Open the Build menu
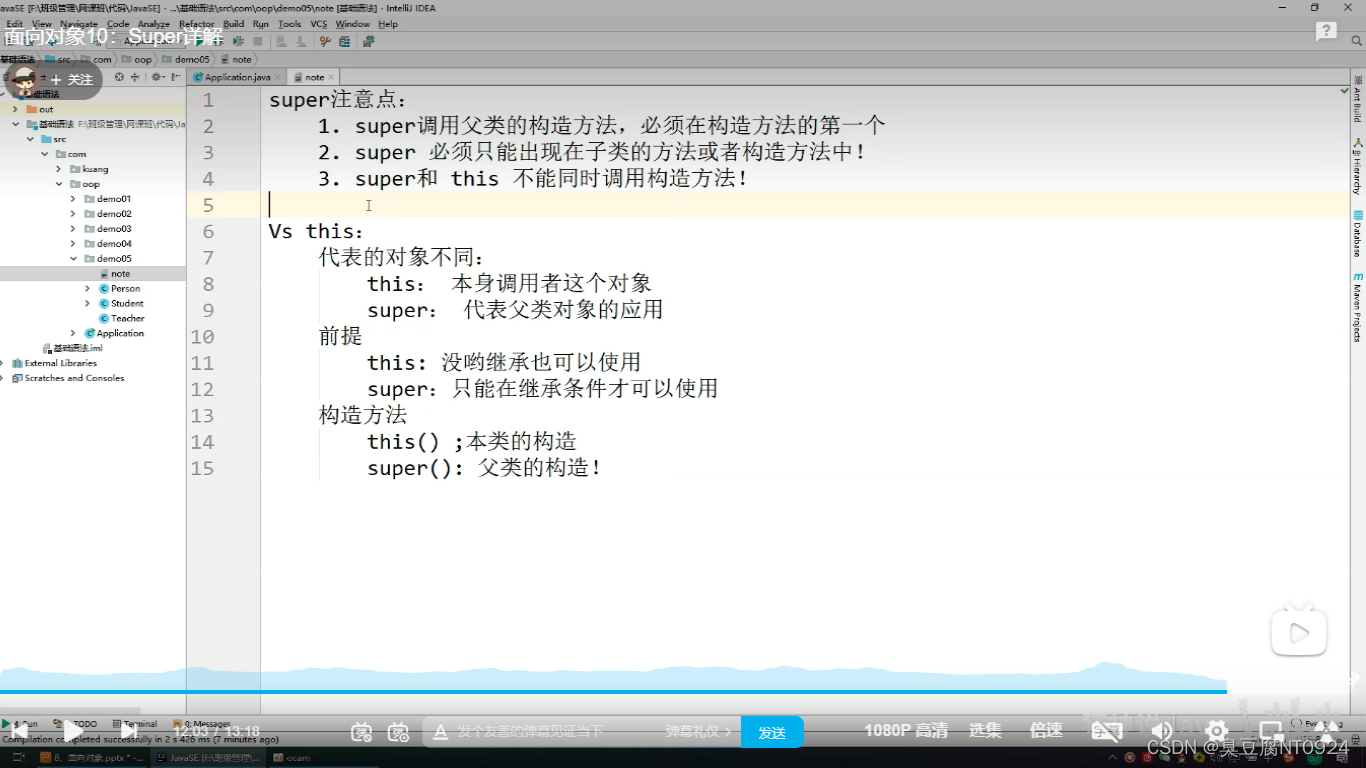Image resolution: width=1366 pixels, height=768 pixels. pyautogui.click(x=233, y=24)
